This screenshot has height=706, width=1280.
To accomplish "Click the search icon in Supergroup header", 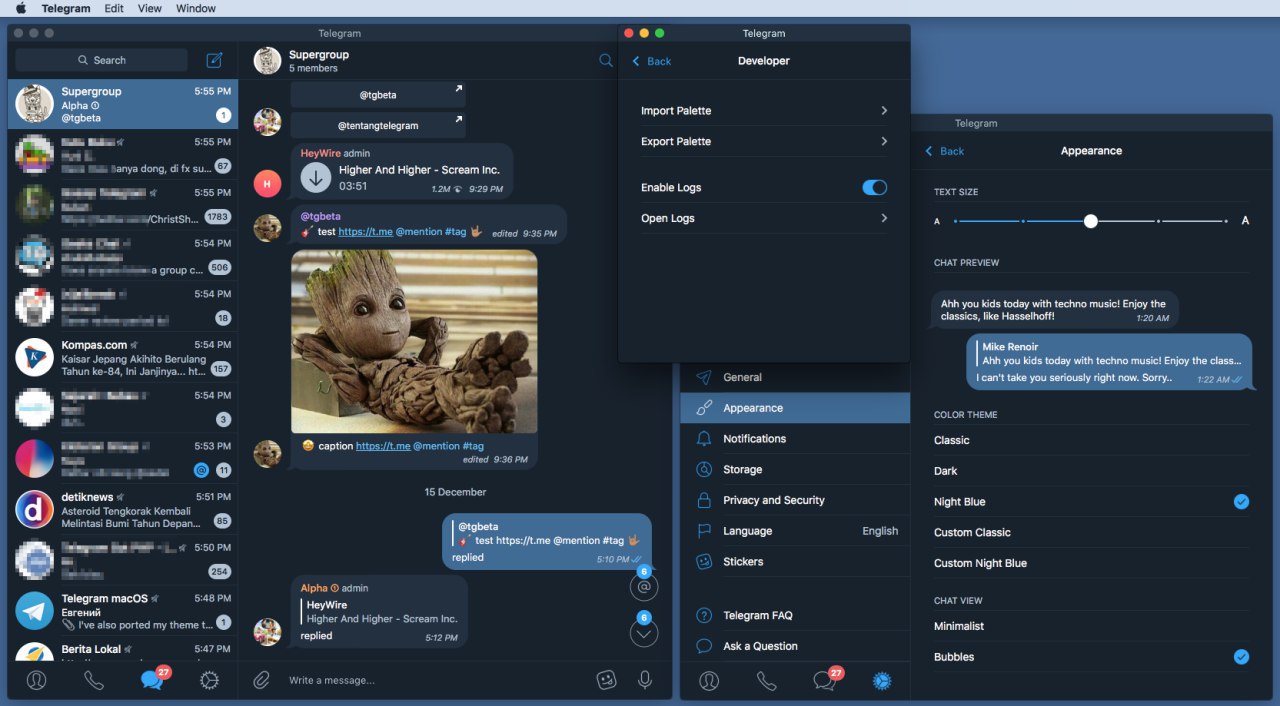I will tap(605, 61).
